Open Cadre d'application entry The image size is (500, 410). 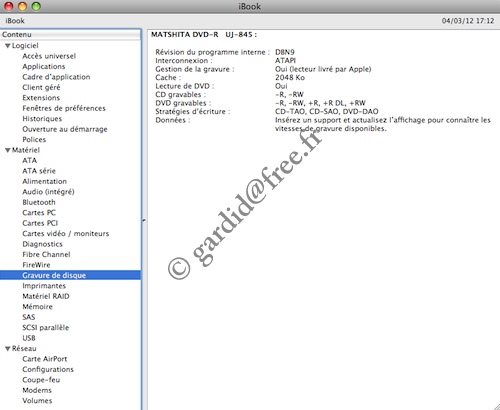56,77
